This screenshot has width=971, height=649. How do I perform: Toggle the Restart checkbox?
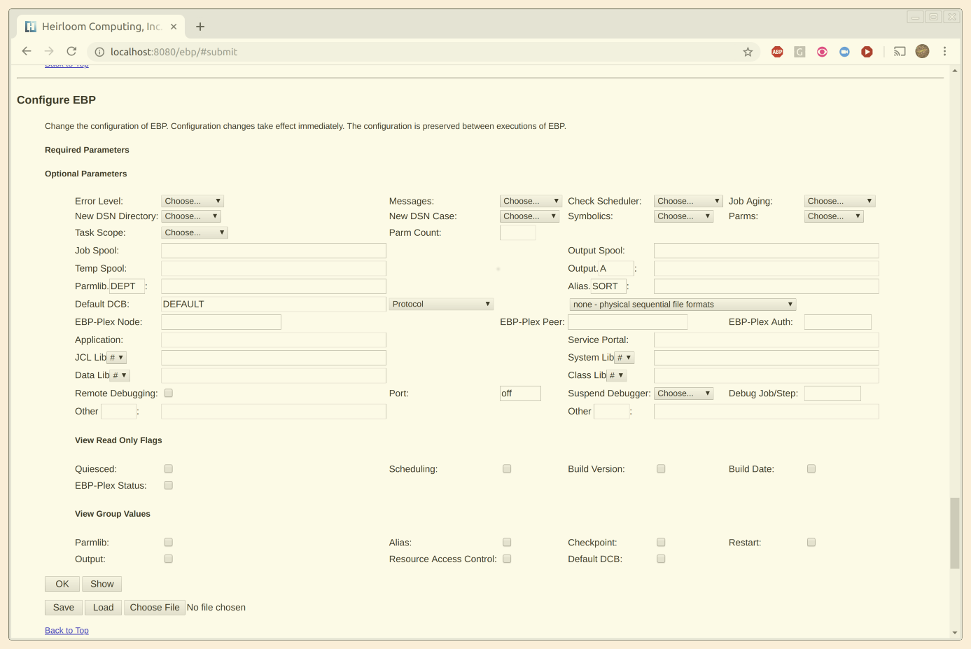point(811,542)
